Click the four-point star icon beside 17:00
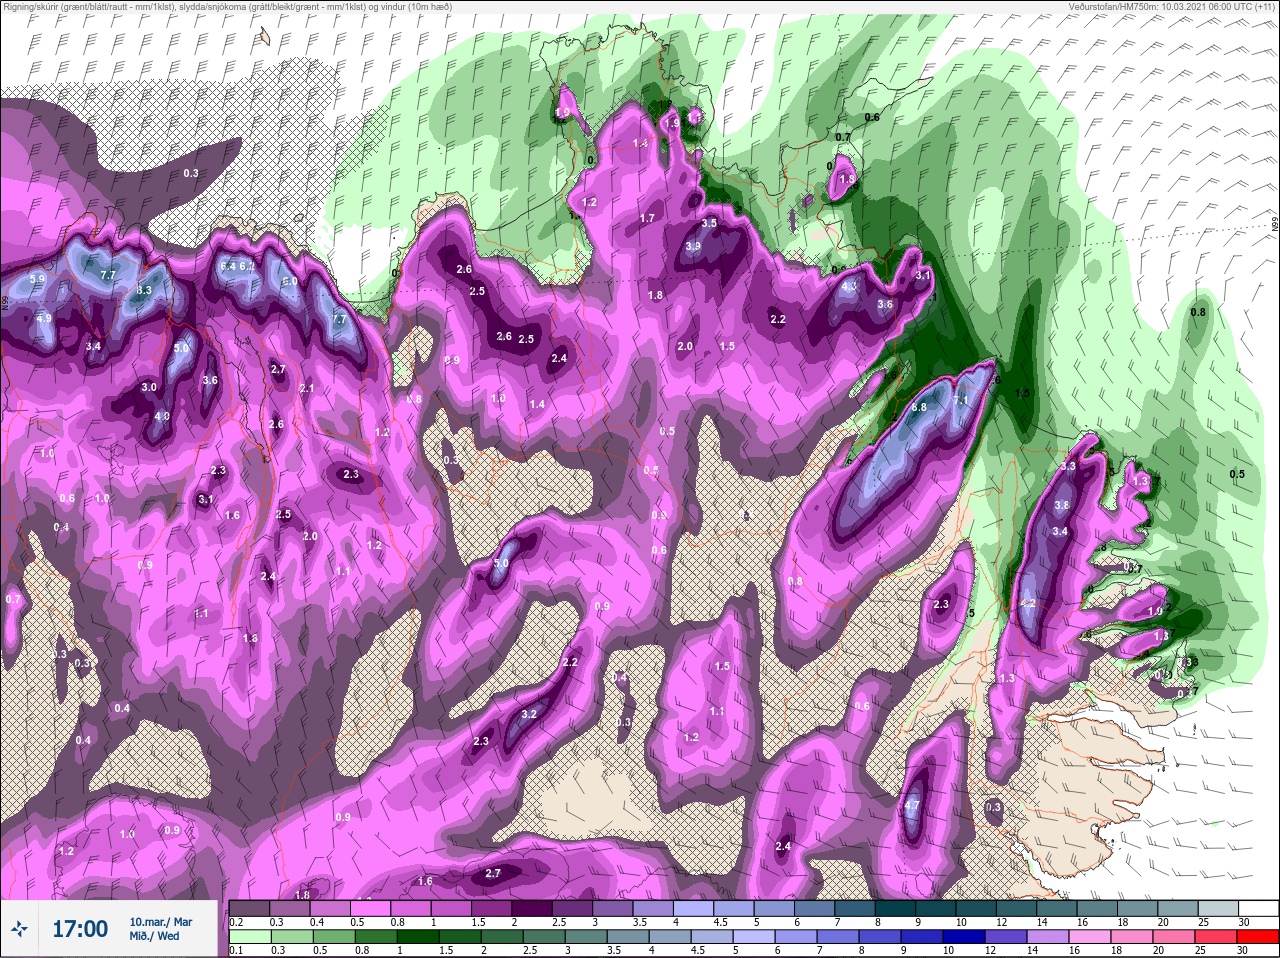This screenshot has width=1280, height=958. [x=21, y=929]
